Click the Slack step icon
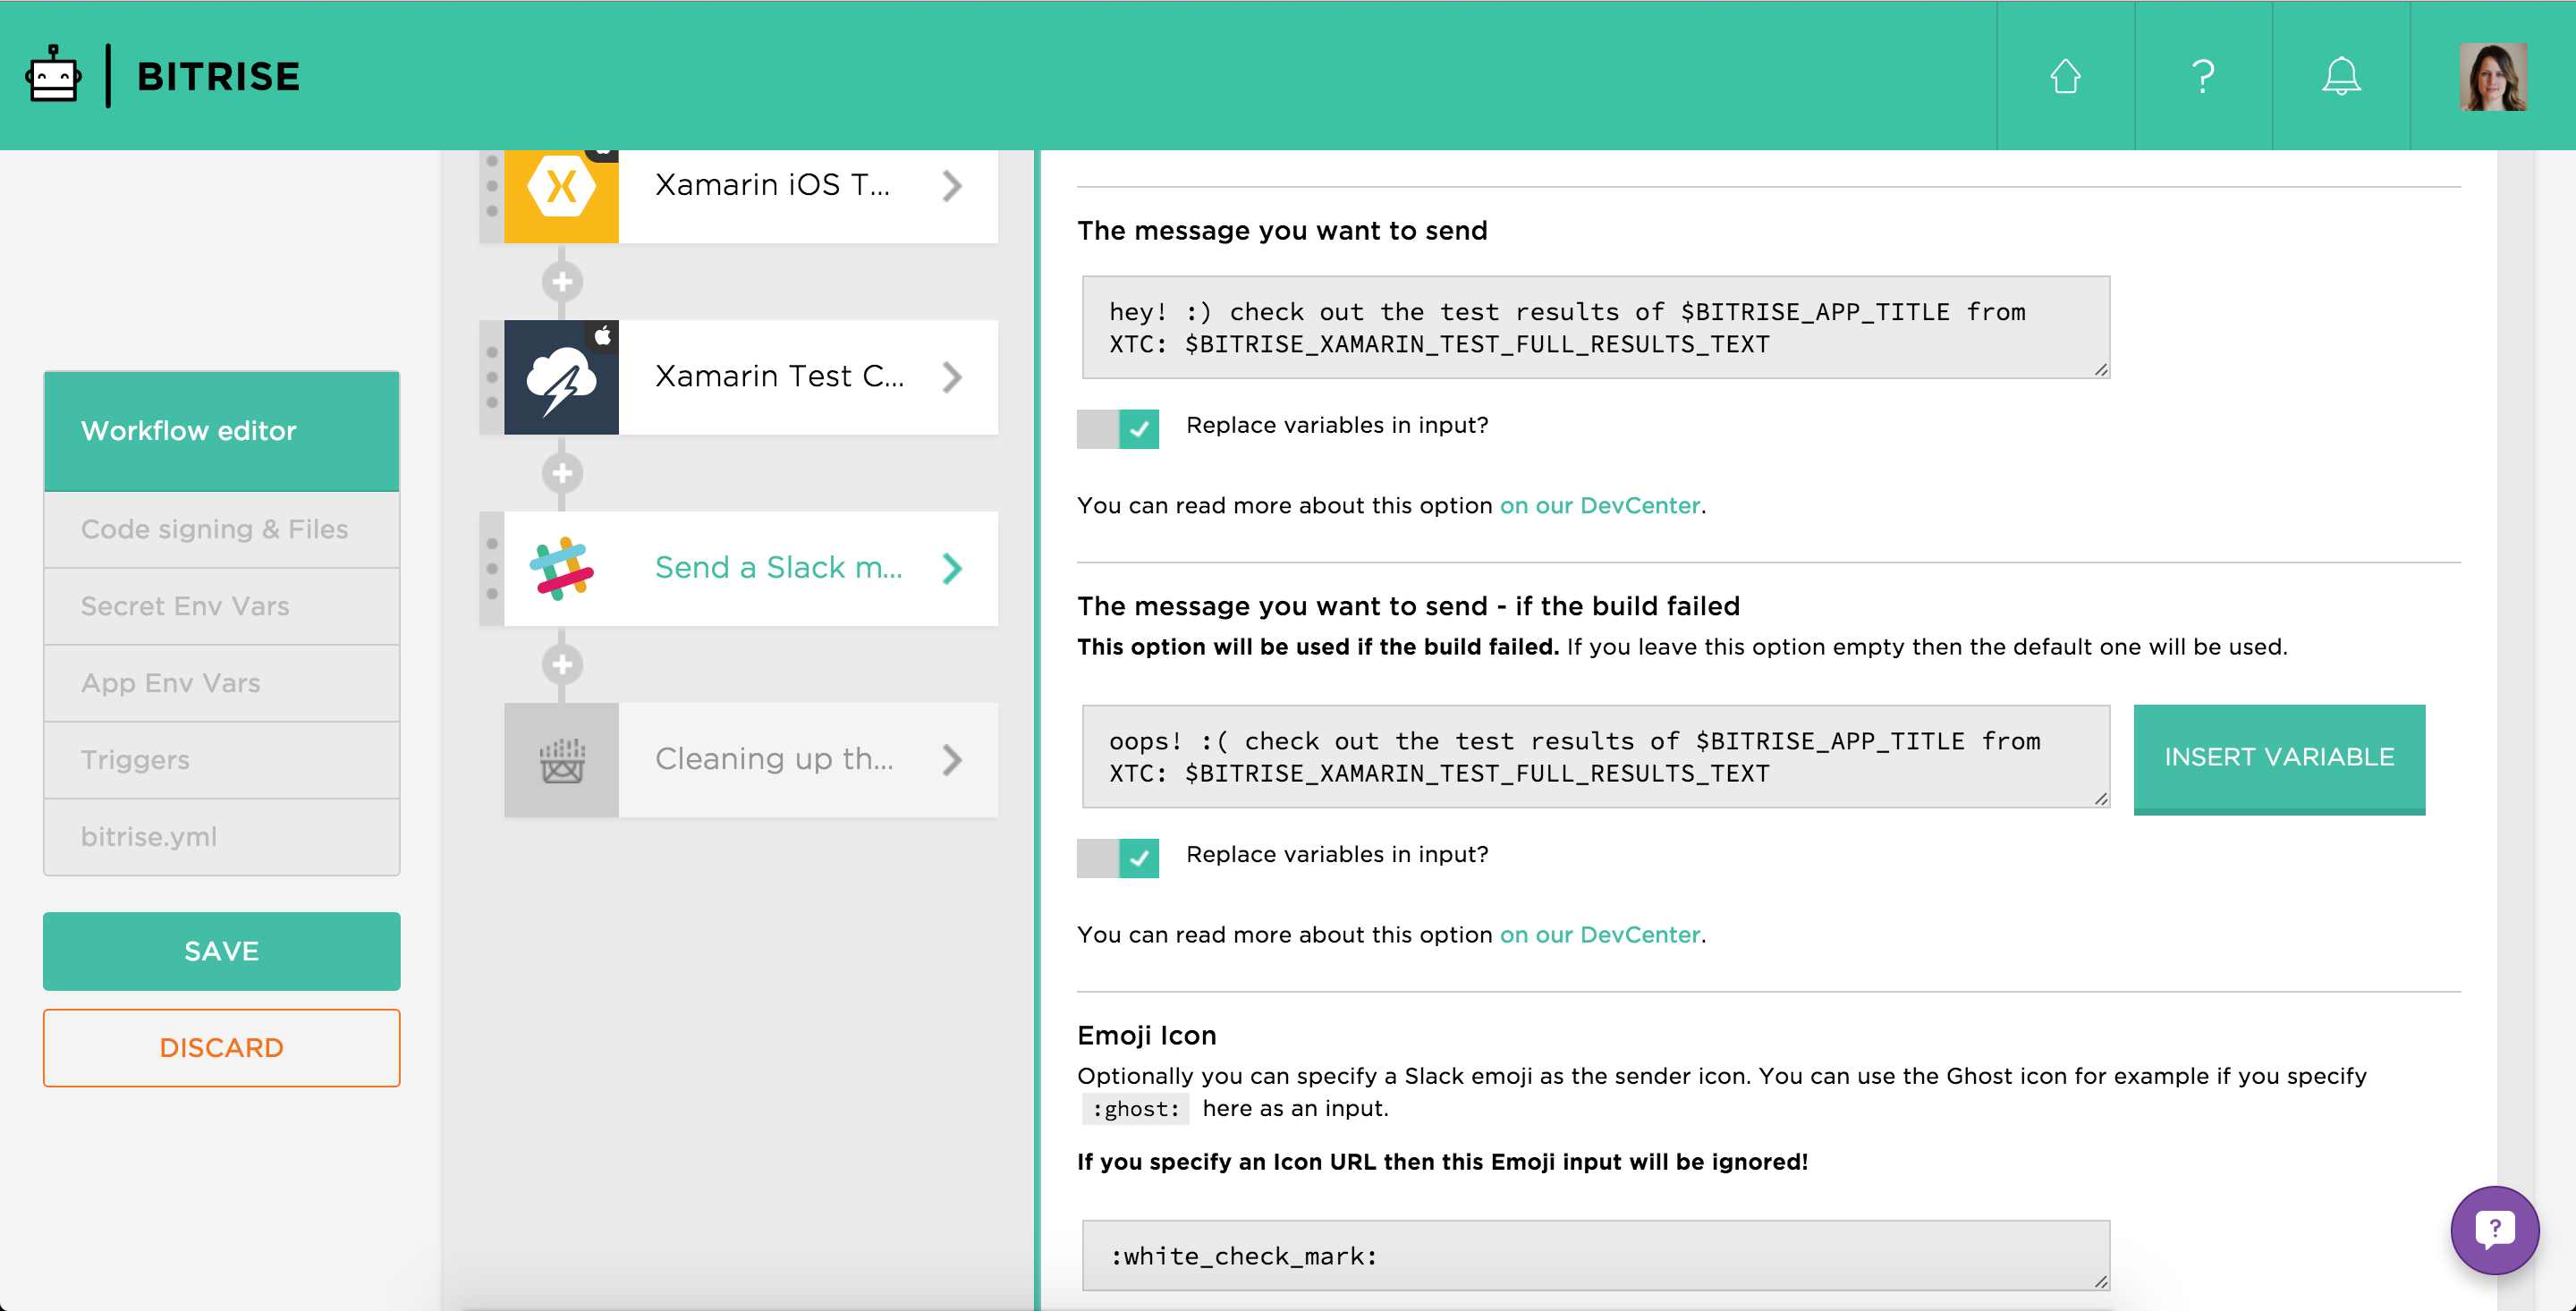The width and height of the screenshot is (2576, 1311). [561, 568]
